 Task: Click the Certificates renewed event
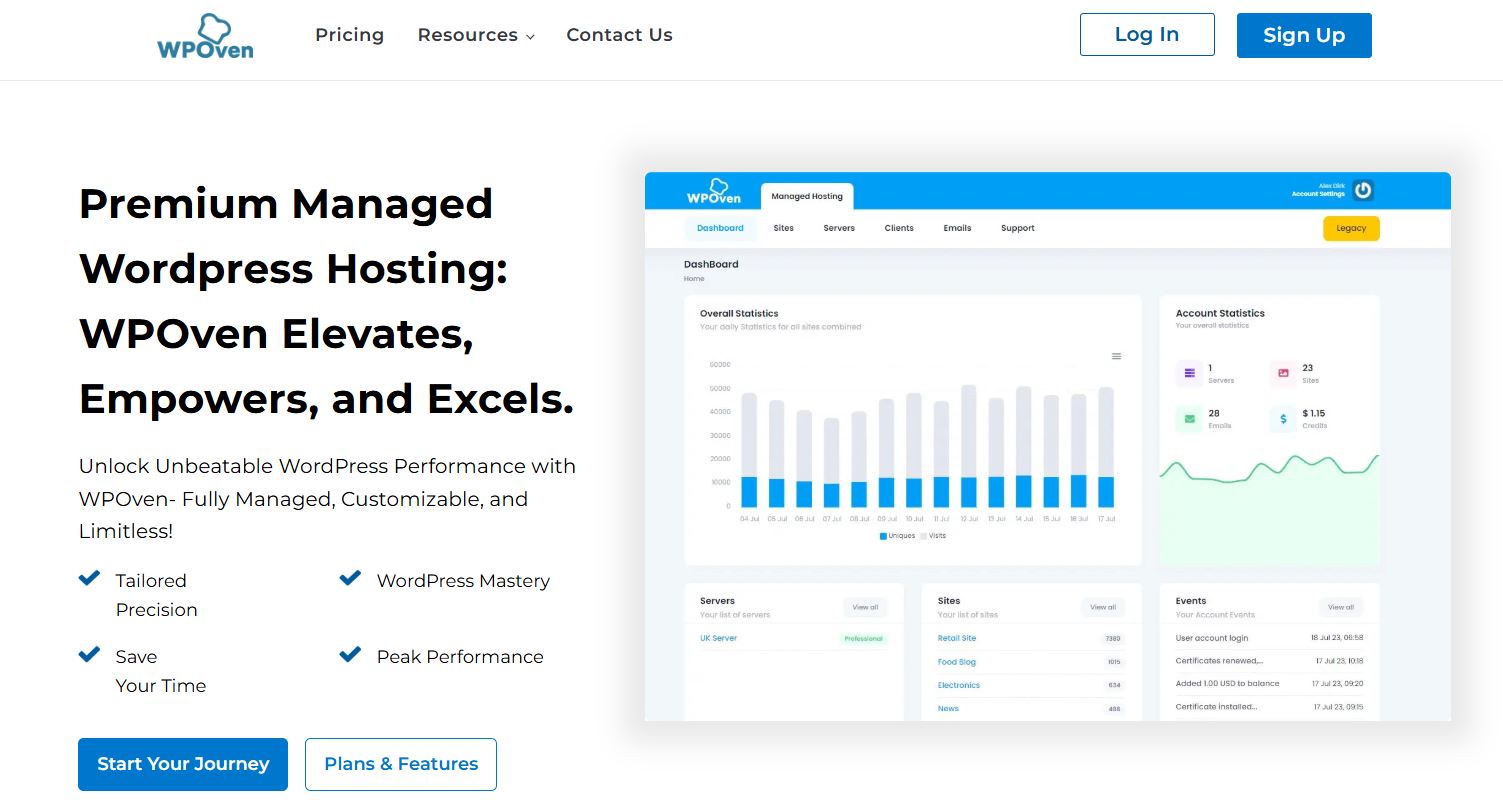tap(1219, 661)
